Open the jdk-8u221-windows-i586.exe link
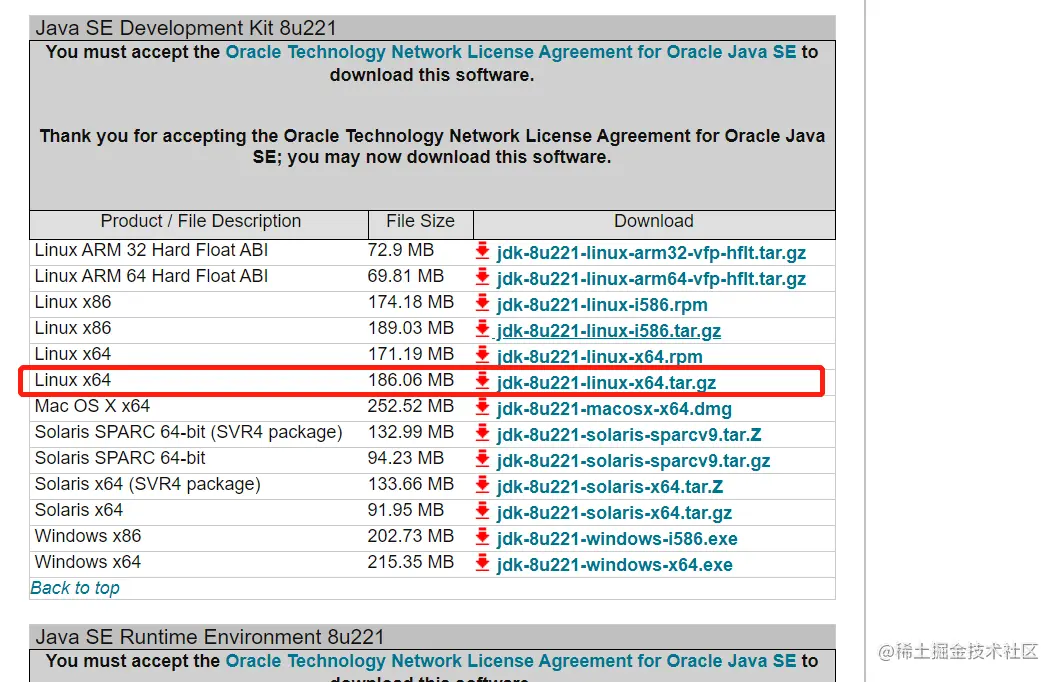1059x682 pixels. click(617, 539)
